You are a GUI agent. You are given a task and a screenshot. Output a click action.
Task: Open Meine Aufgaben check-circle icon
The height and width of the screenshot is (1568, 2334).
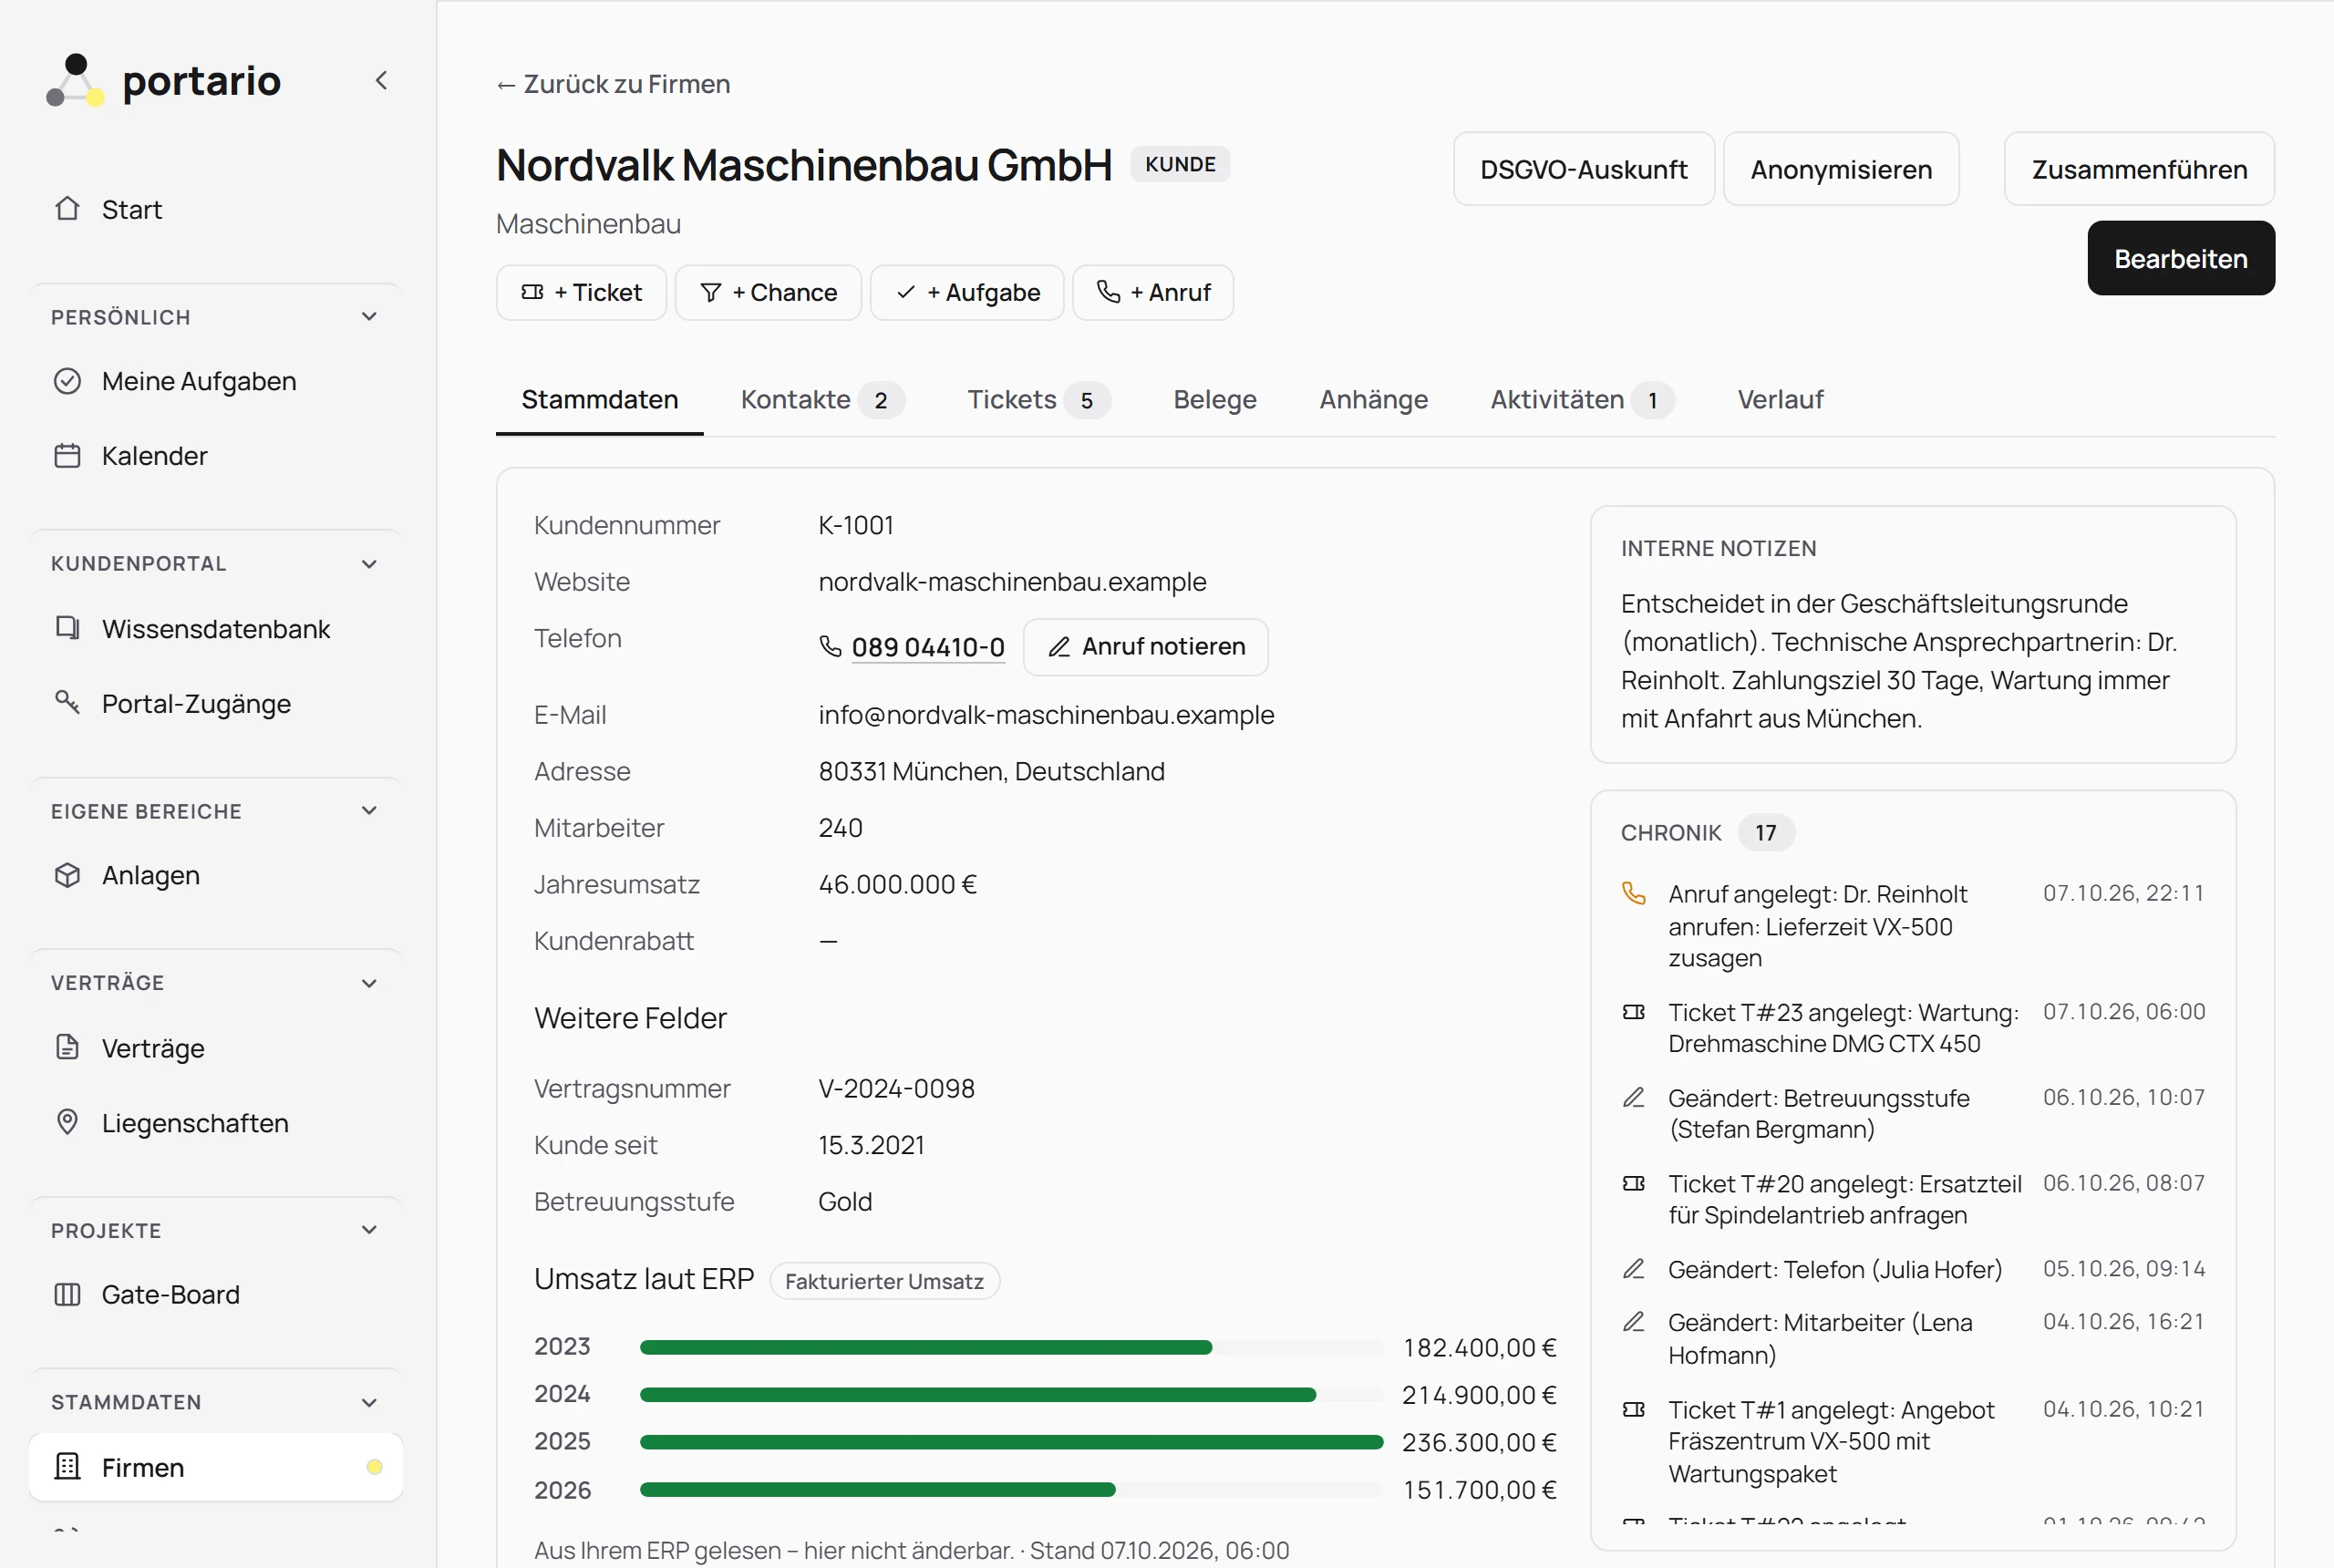click(x=67, y=381)
